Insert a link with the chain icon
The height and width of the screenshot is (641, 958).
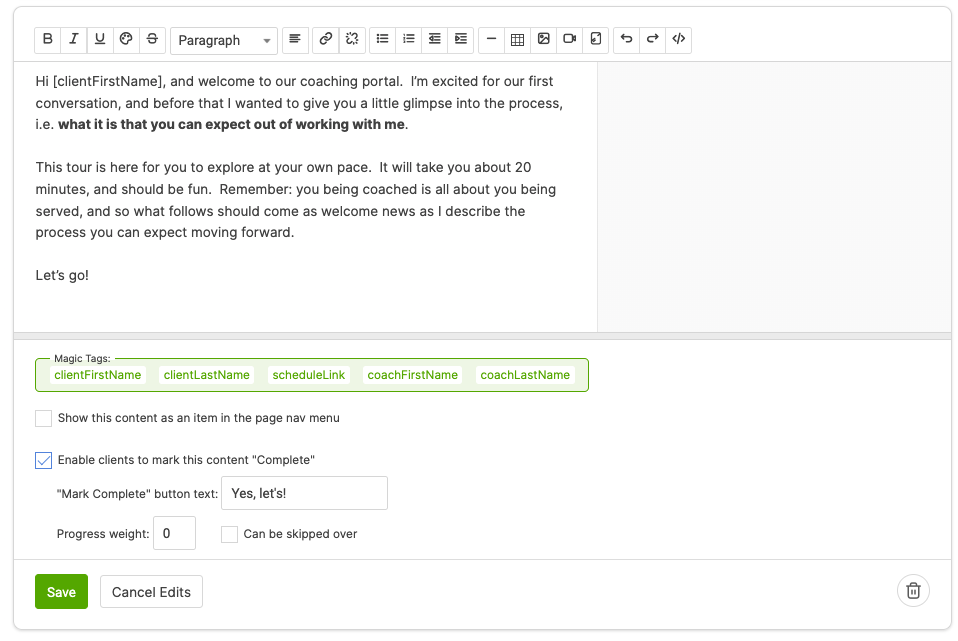(x=325, y=39)
